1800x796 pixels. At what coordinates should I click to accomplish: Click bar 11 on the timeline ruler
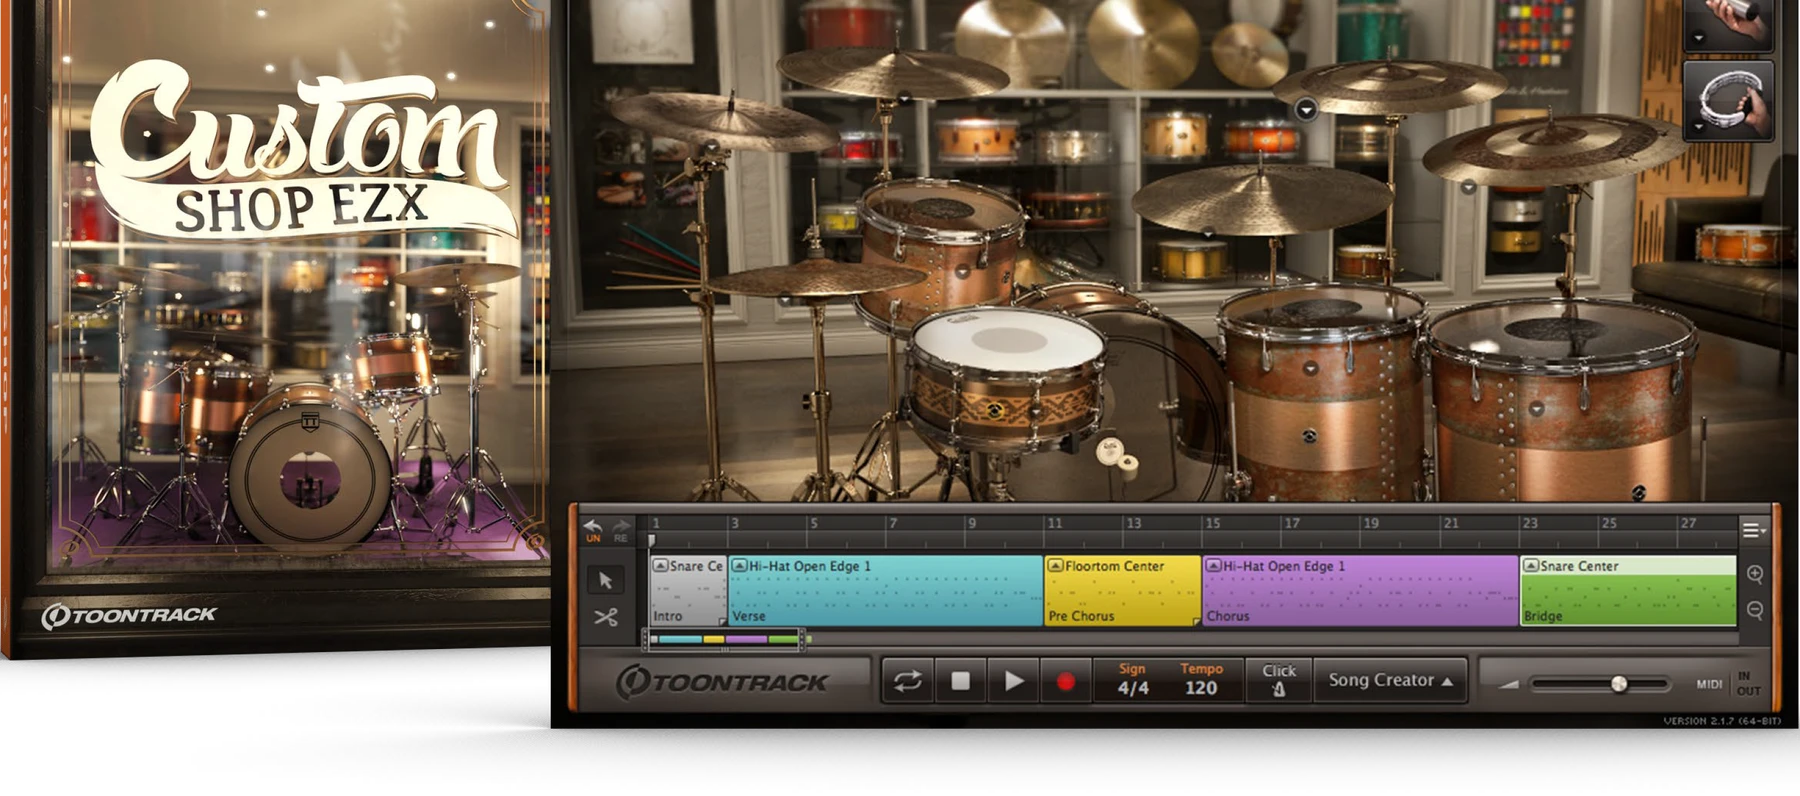click(x=1054, y=523)
